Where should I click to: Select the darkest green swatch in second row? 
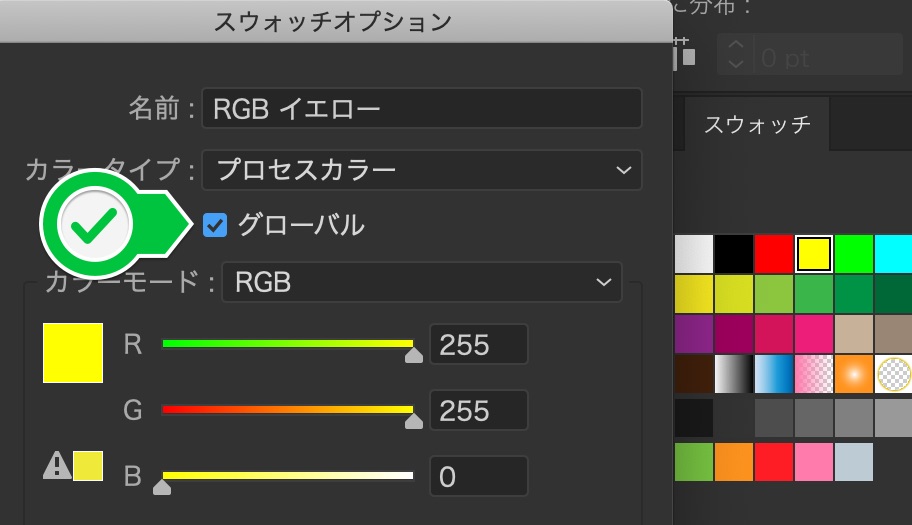(893, 294)
